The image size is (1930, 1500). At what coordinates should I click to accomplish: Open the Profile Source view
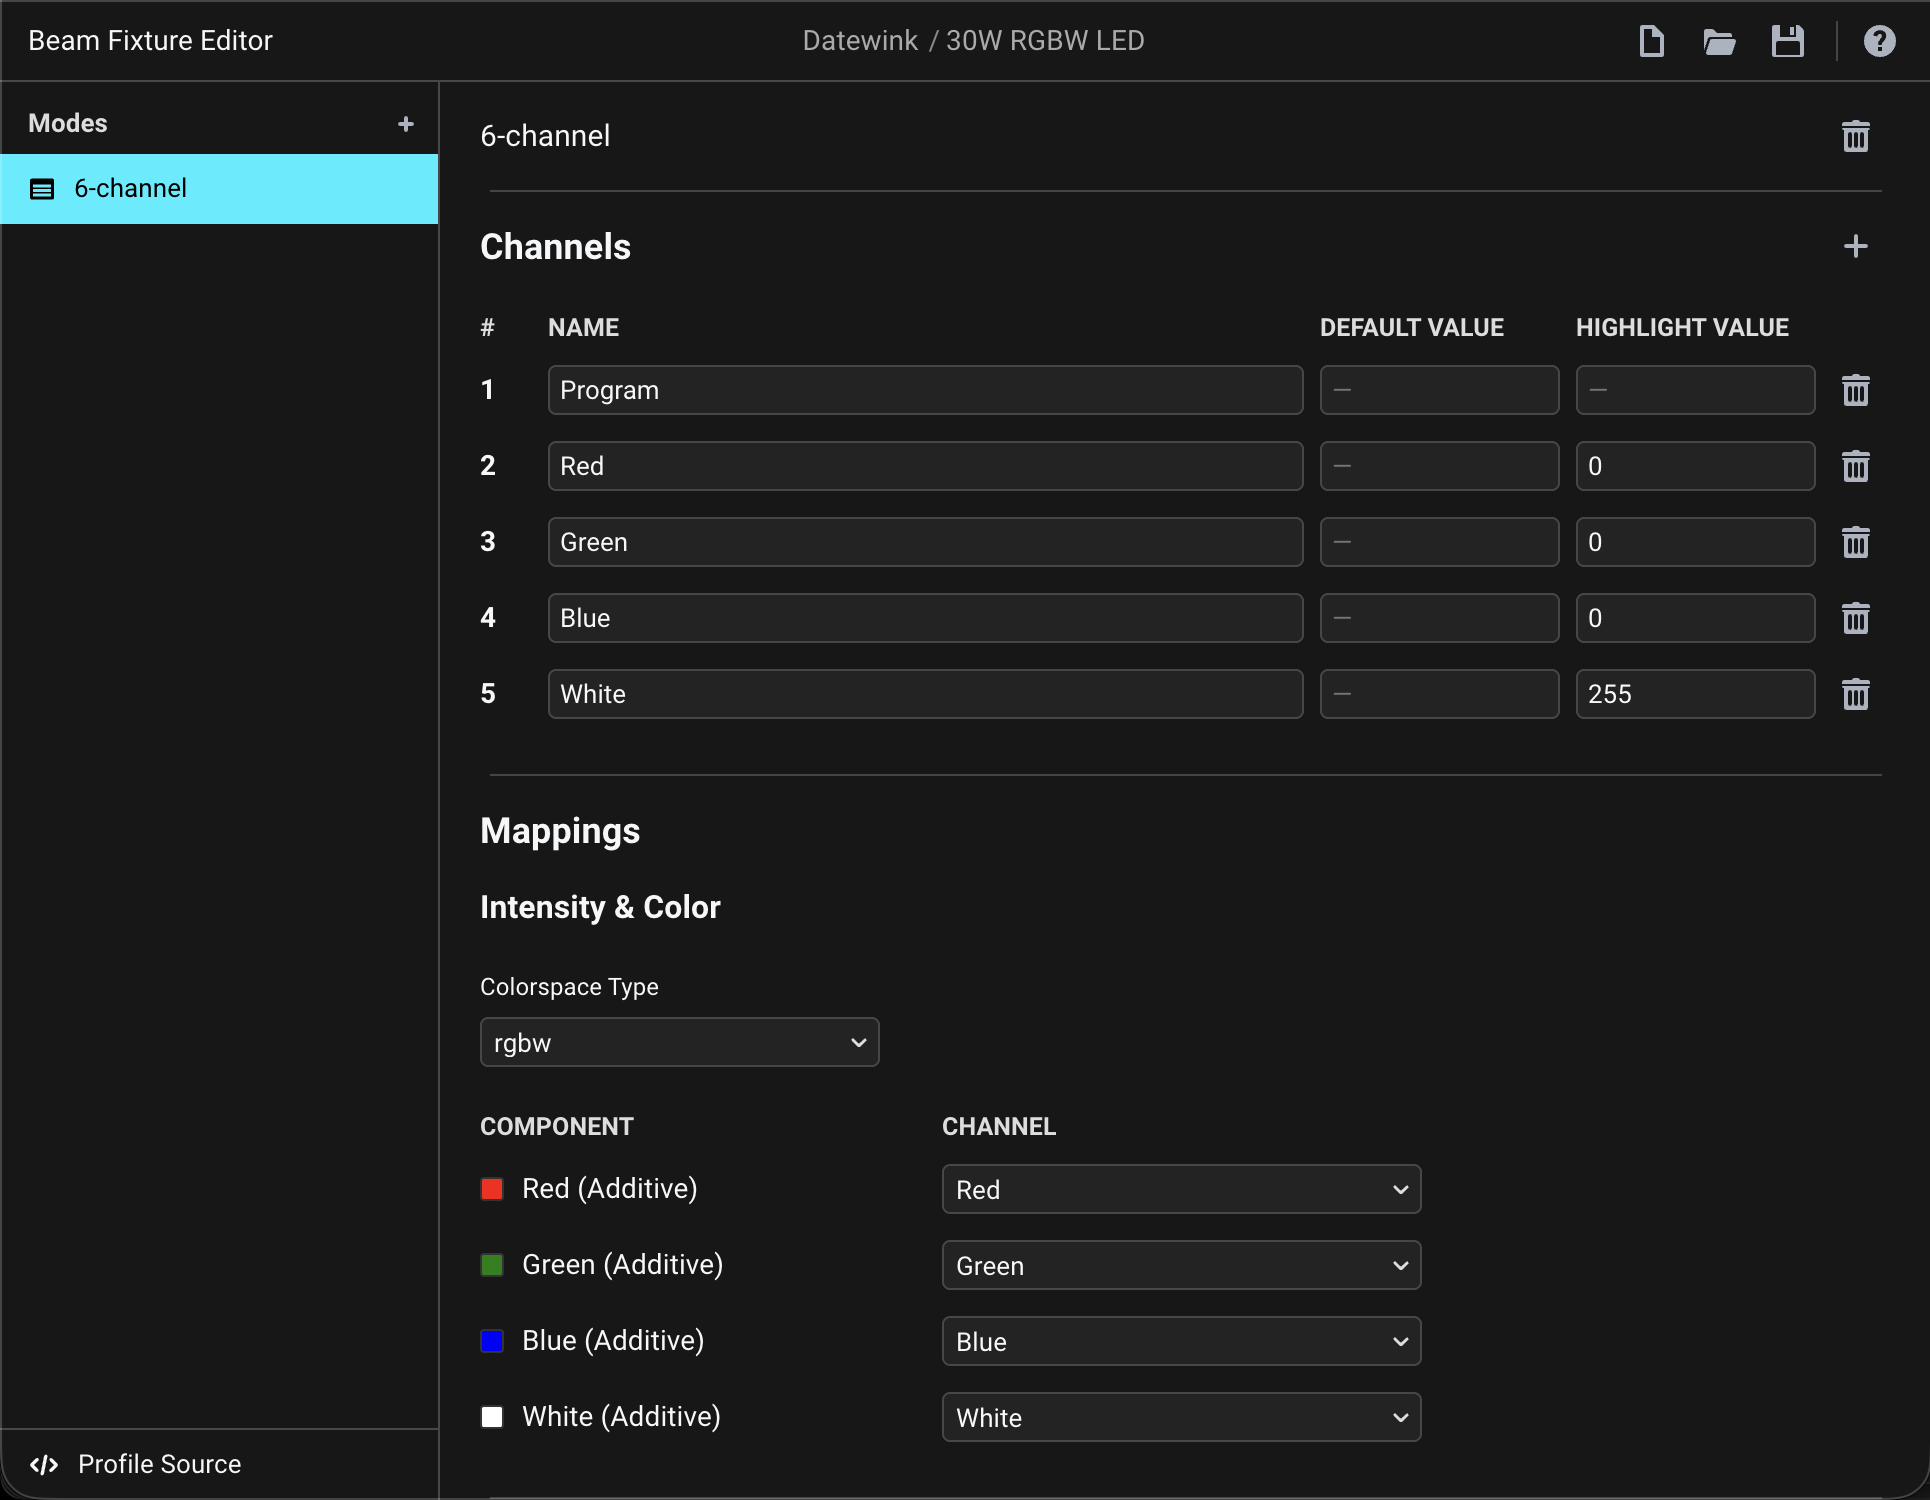coord(158,1464)
